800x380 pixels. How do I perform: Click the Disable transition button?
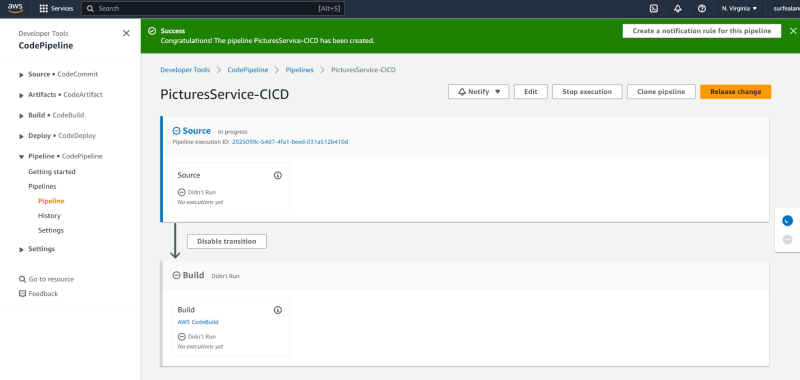coord(227,241)
